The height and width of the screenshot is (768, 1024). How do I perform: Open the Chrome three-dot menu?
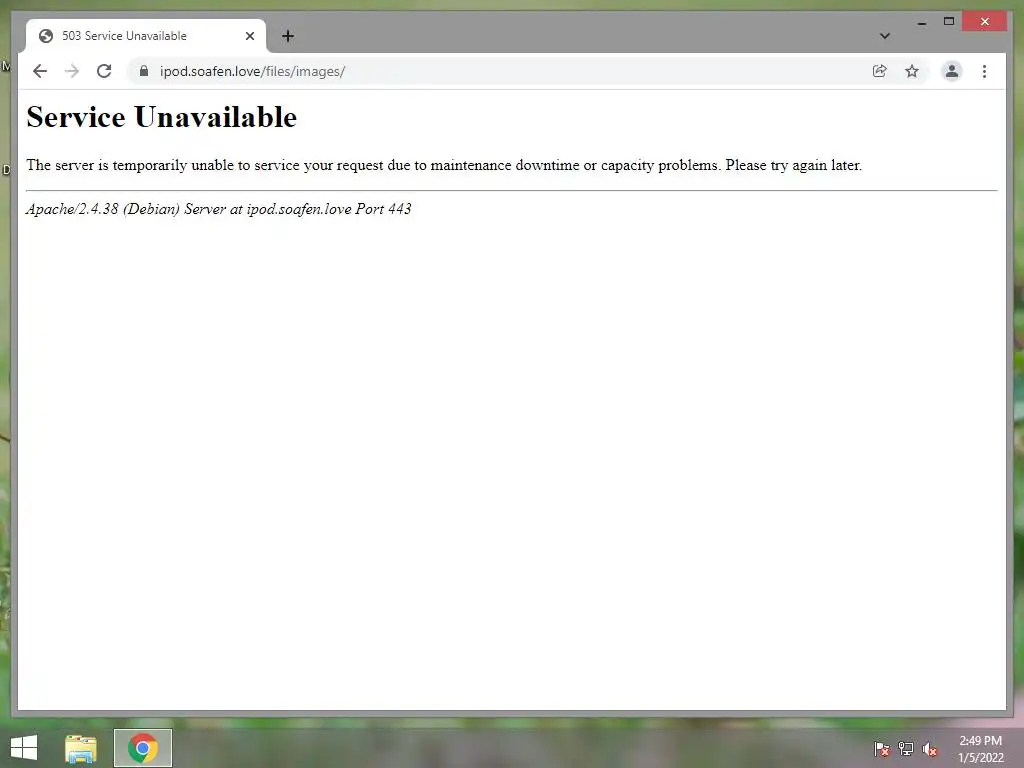click(x=984, y=71)
